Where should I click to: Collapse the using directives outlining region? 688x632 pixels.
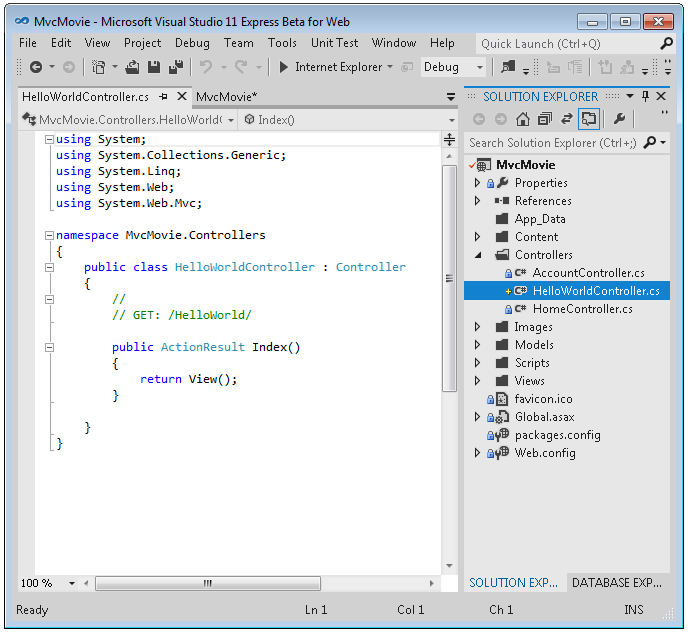point(49,140)
